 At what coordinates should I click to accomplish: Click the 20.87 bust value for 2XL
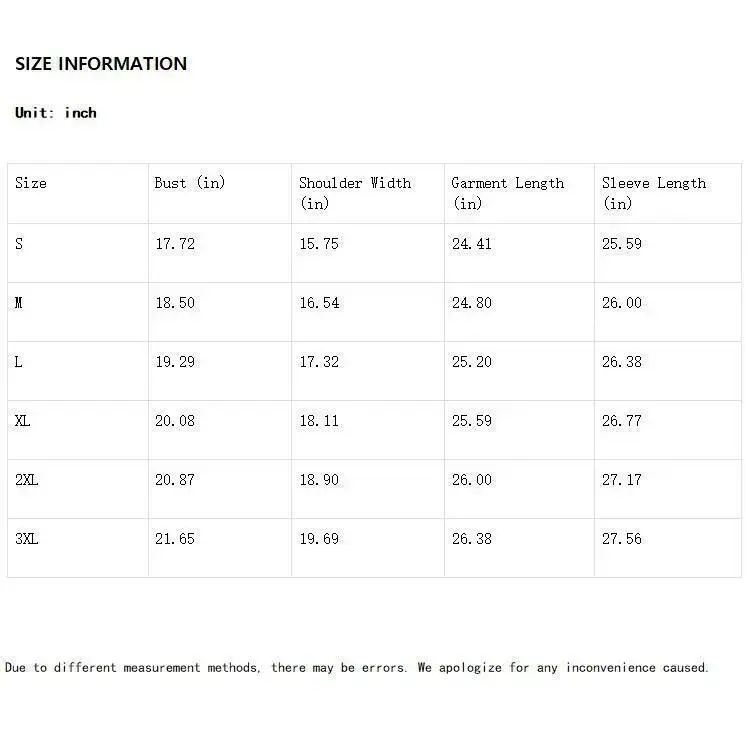[x=175, y=480]
